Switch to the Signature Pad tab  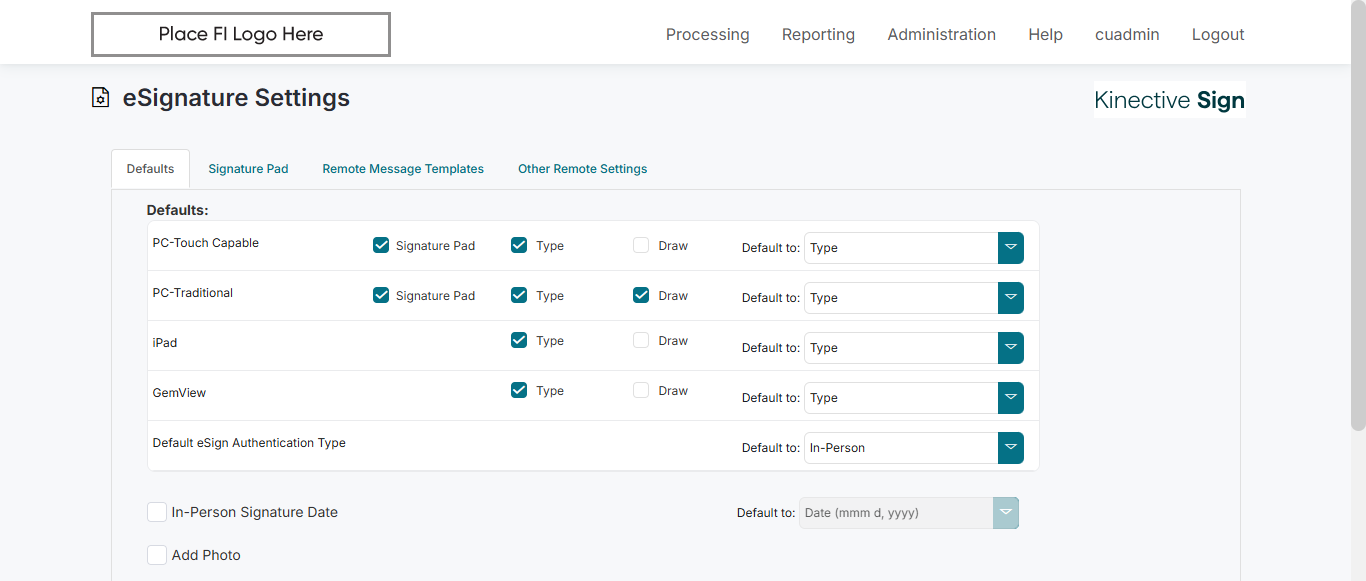[x=248, y=169]
